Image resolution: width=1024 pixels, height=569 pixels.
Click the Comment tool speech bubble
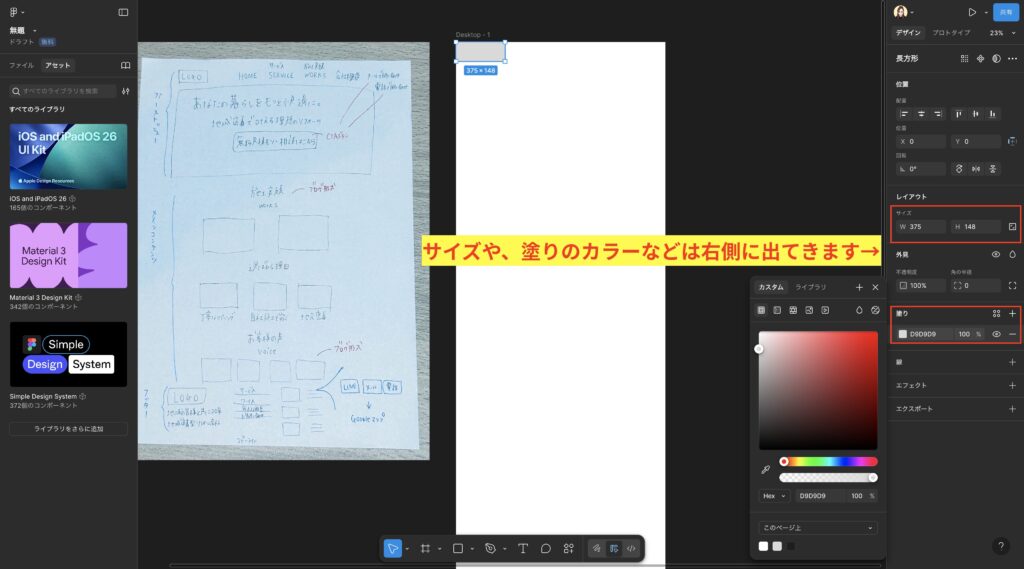point(546,548)
